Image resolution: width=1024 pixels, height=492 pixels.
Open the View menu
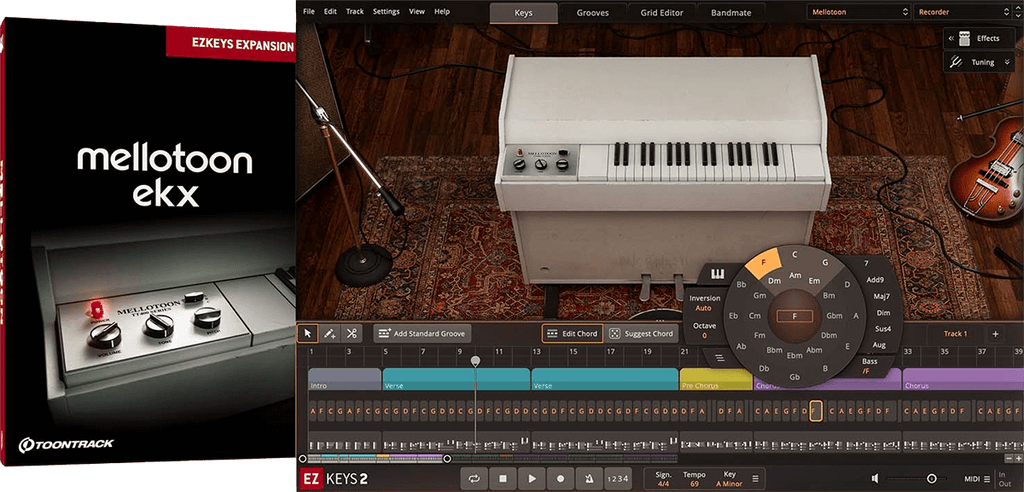pyautogui.click(x=417, y=12)
